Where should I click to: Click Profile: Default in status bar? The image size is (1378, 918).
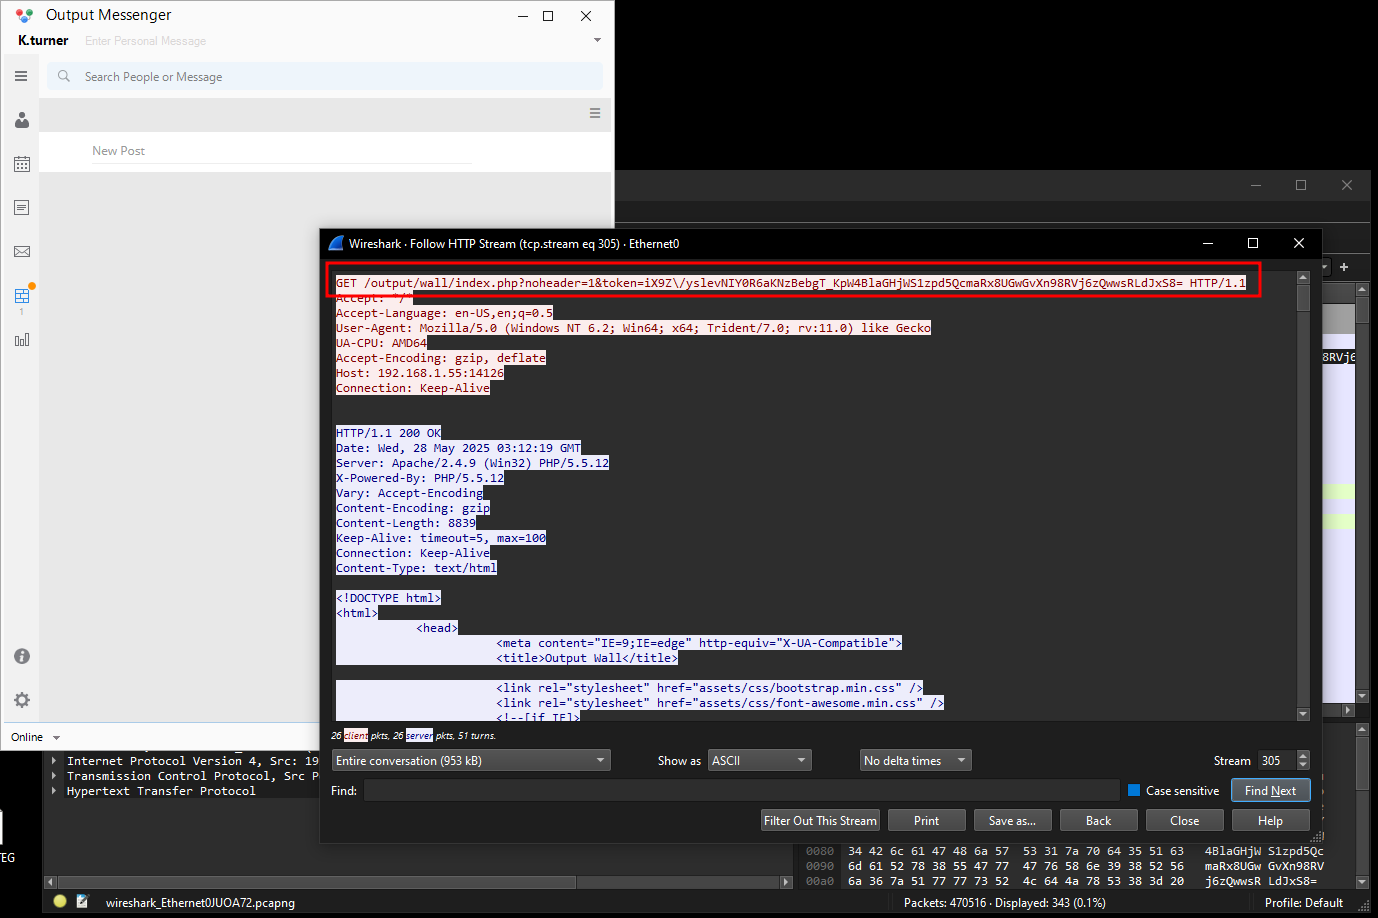click(1303, 902)
